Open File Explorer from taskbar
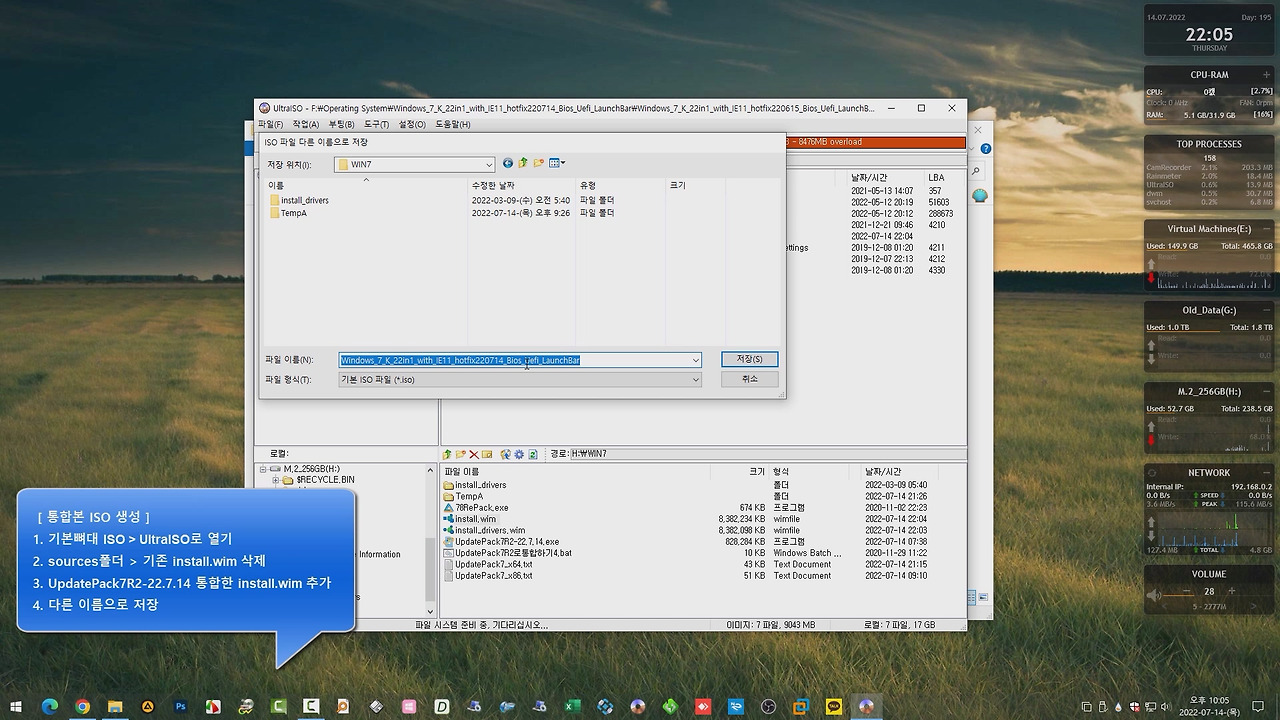1280x720 pixels. (115, 706)
